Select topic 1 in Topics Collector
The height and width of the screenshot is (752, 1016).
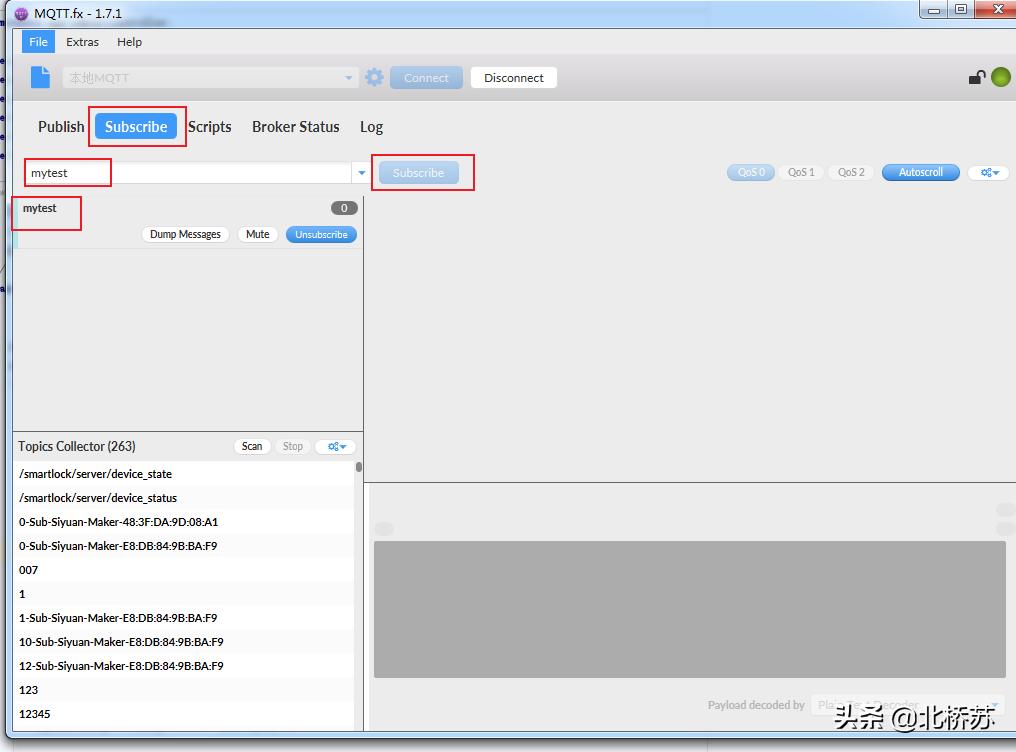click(x=184, y=594)
